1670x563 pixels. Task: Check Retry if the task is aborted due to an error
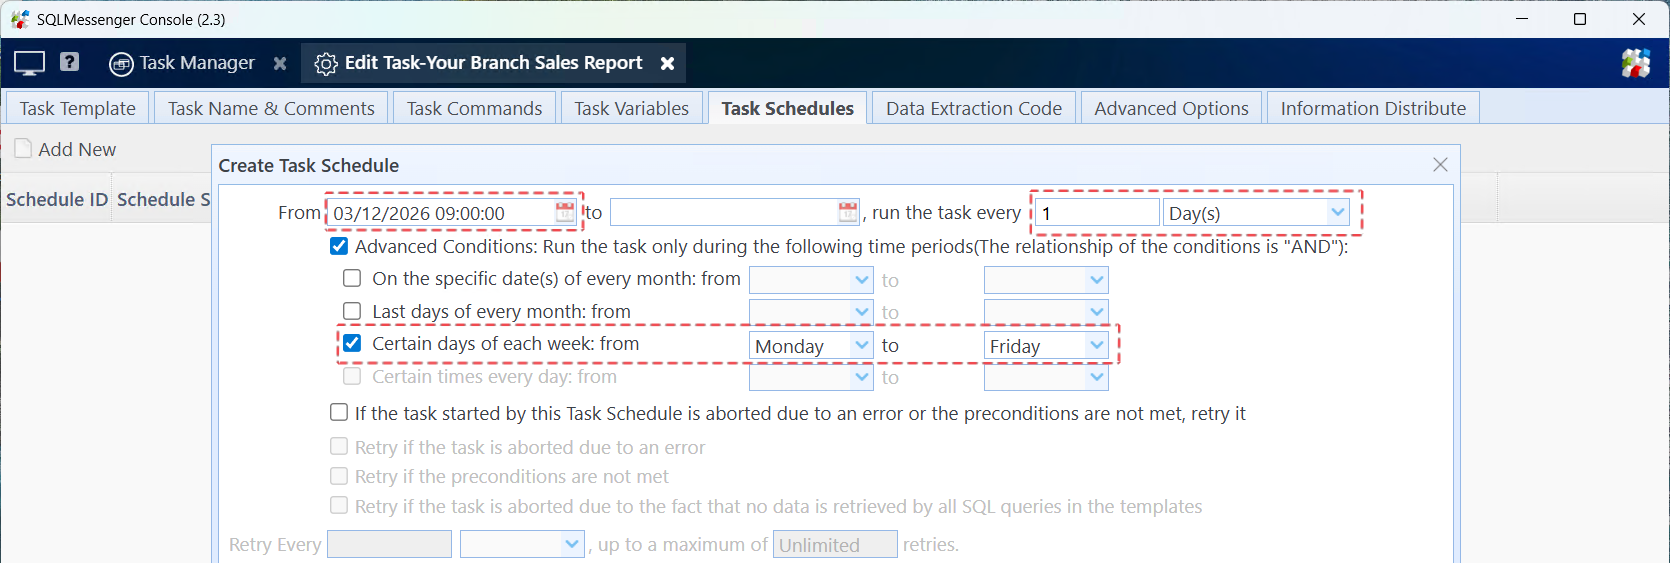coord(339,446)
